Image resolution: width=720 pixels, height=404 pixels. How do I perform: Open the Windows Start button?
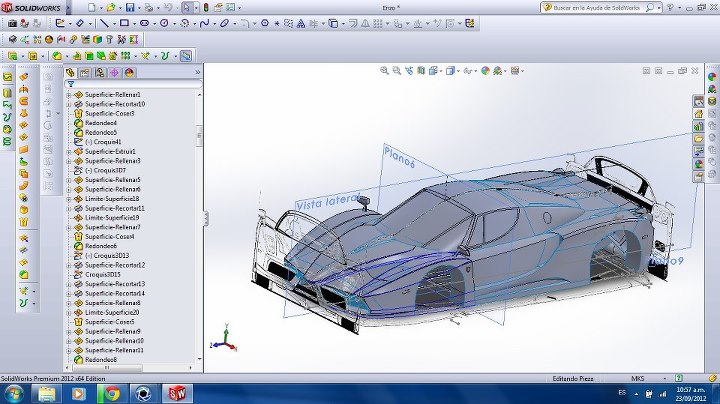(x=14, y=394)
